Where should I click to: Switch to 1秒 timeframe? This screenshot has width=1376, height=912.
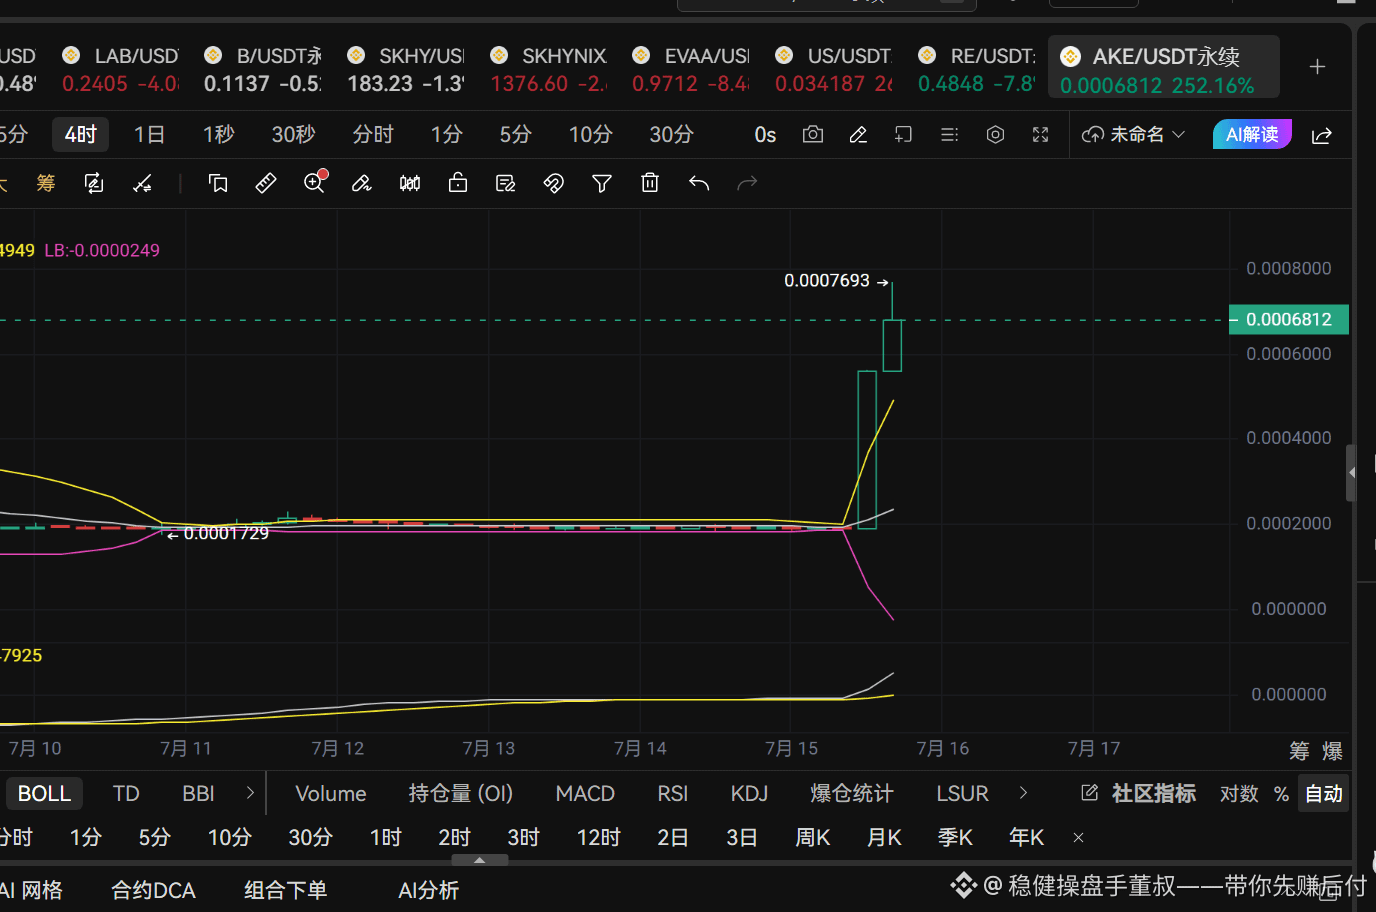click(x=219, y=134)
